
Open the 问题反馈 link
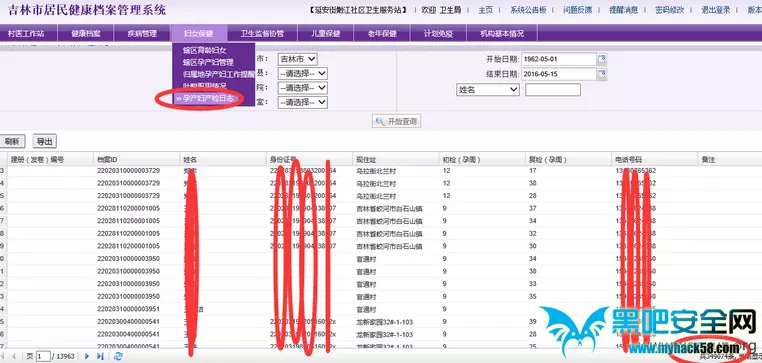578,10
